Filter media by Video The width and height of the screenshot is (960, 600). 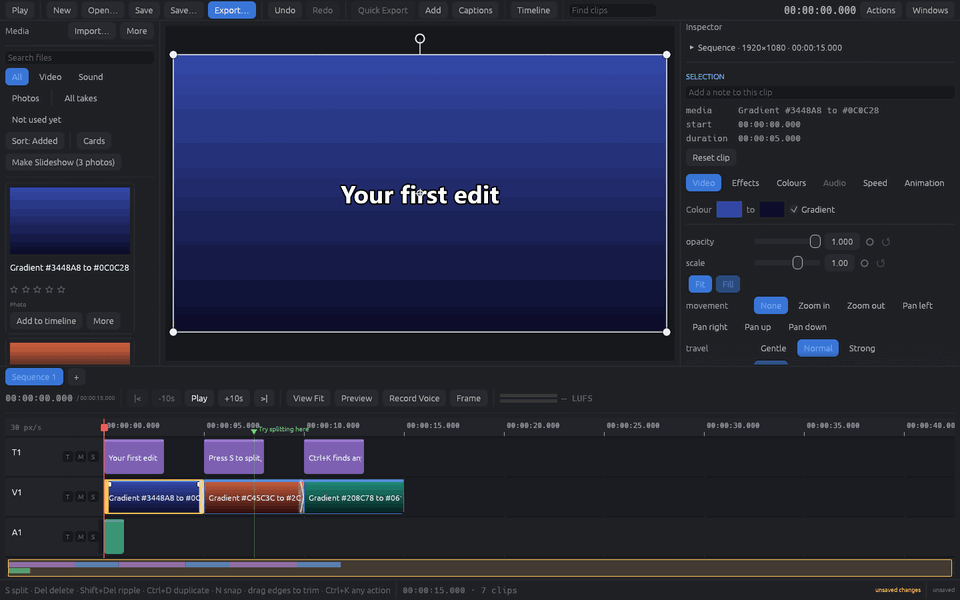coord(50,77)
